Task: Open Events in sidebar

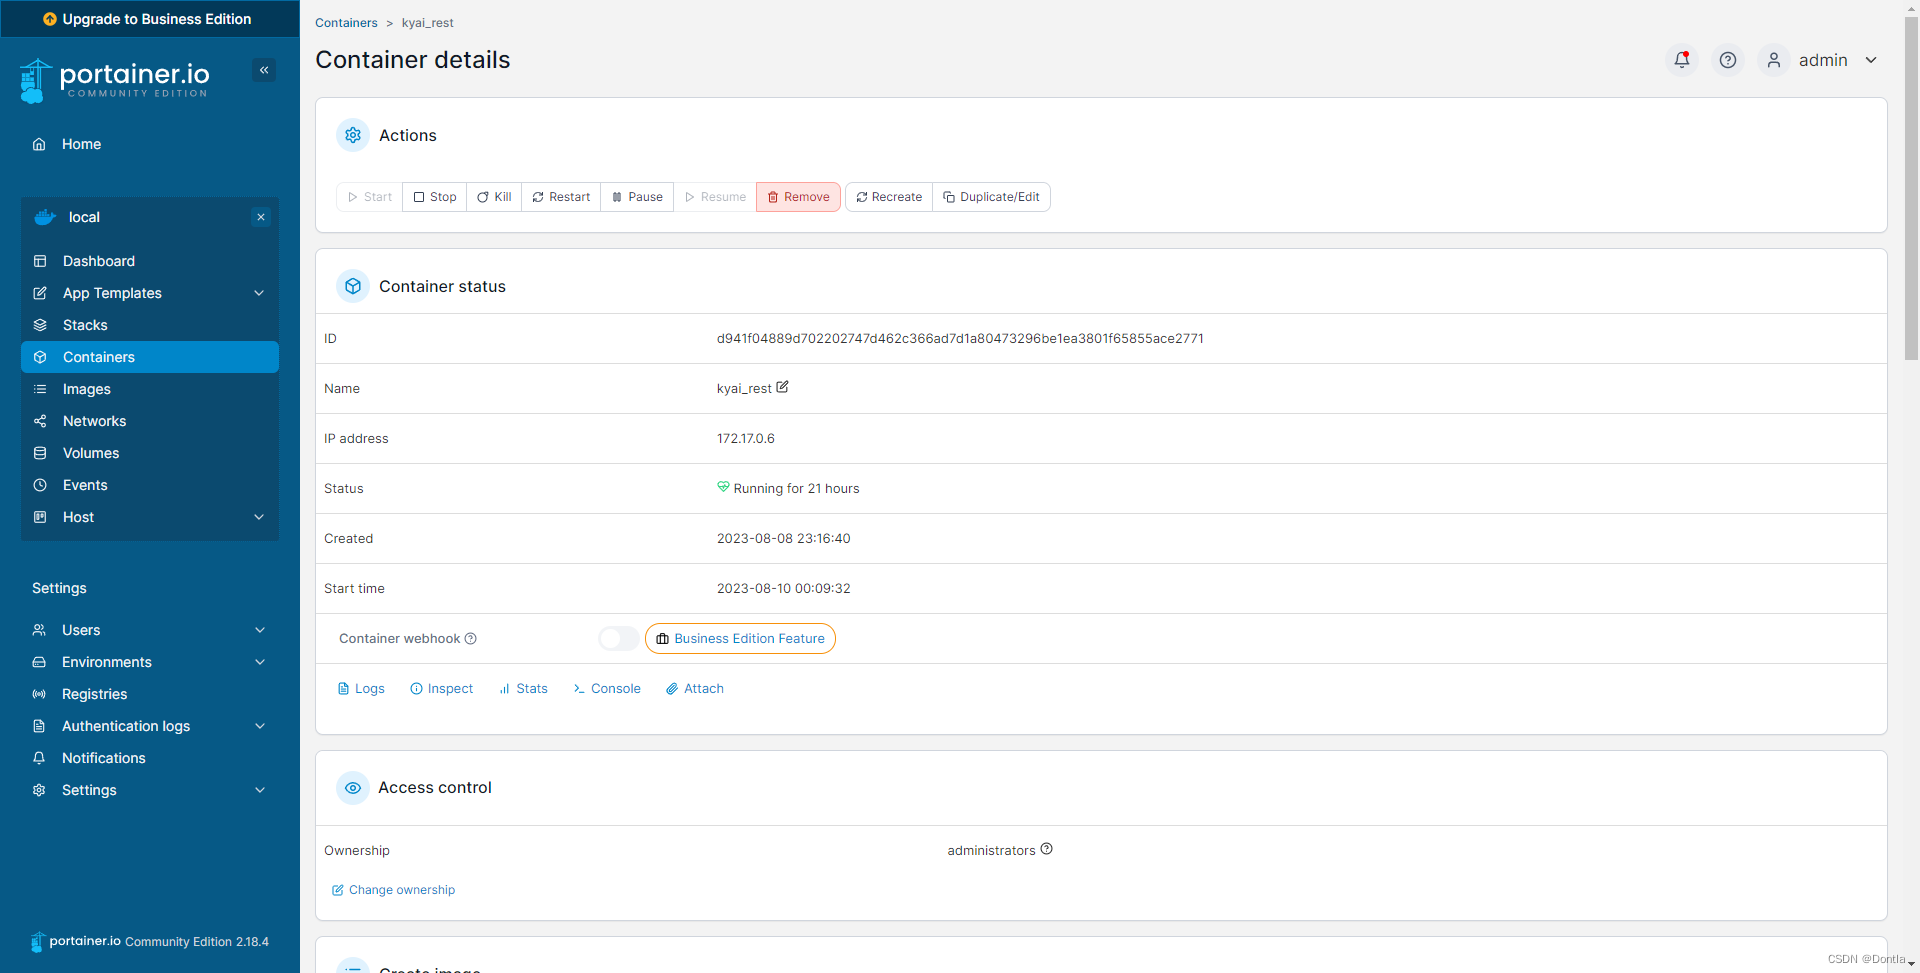Action: (x=150, y=485)
